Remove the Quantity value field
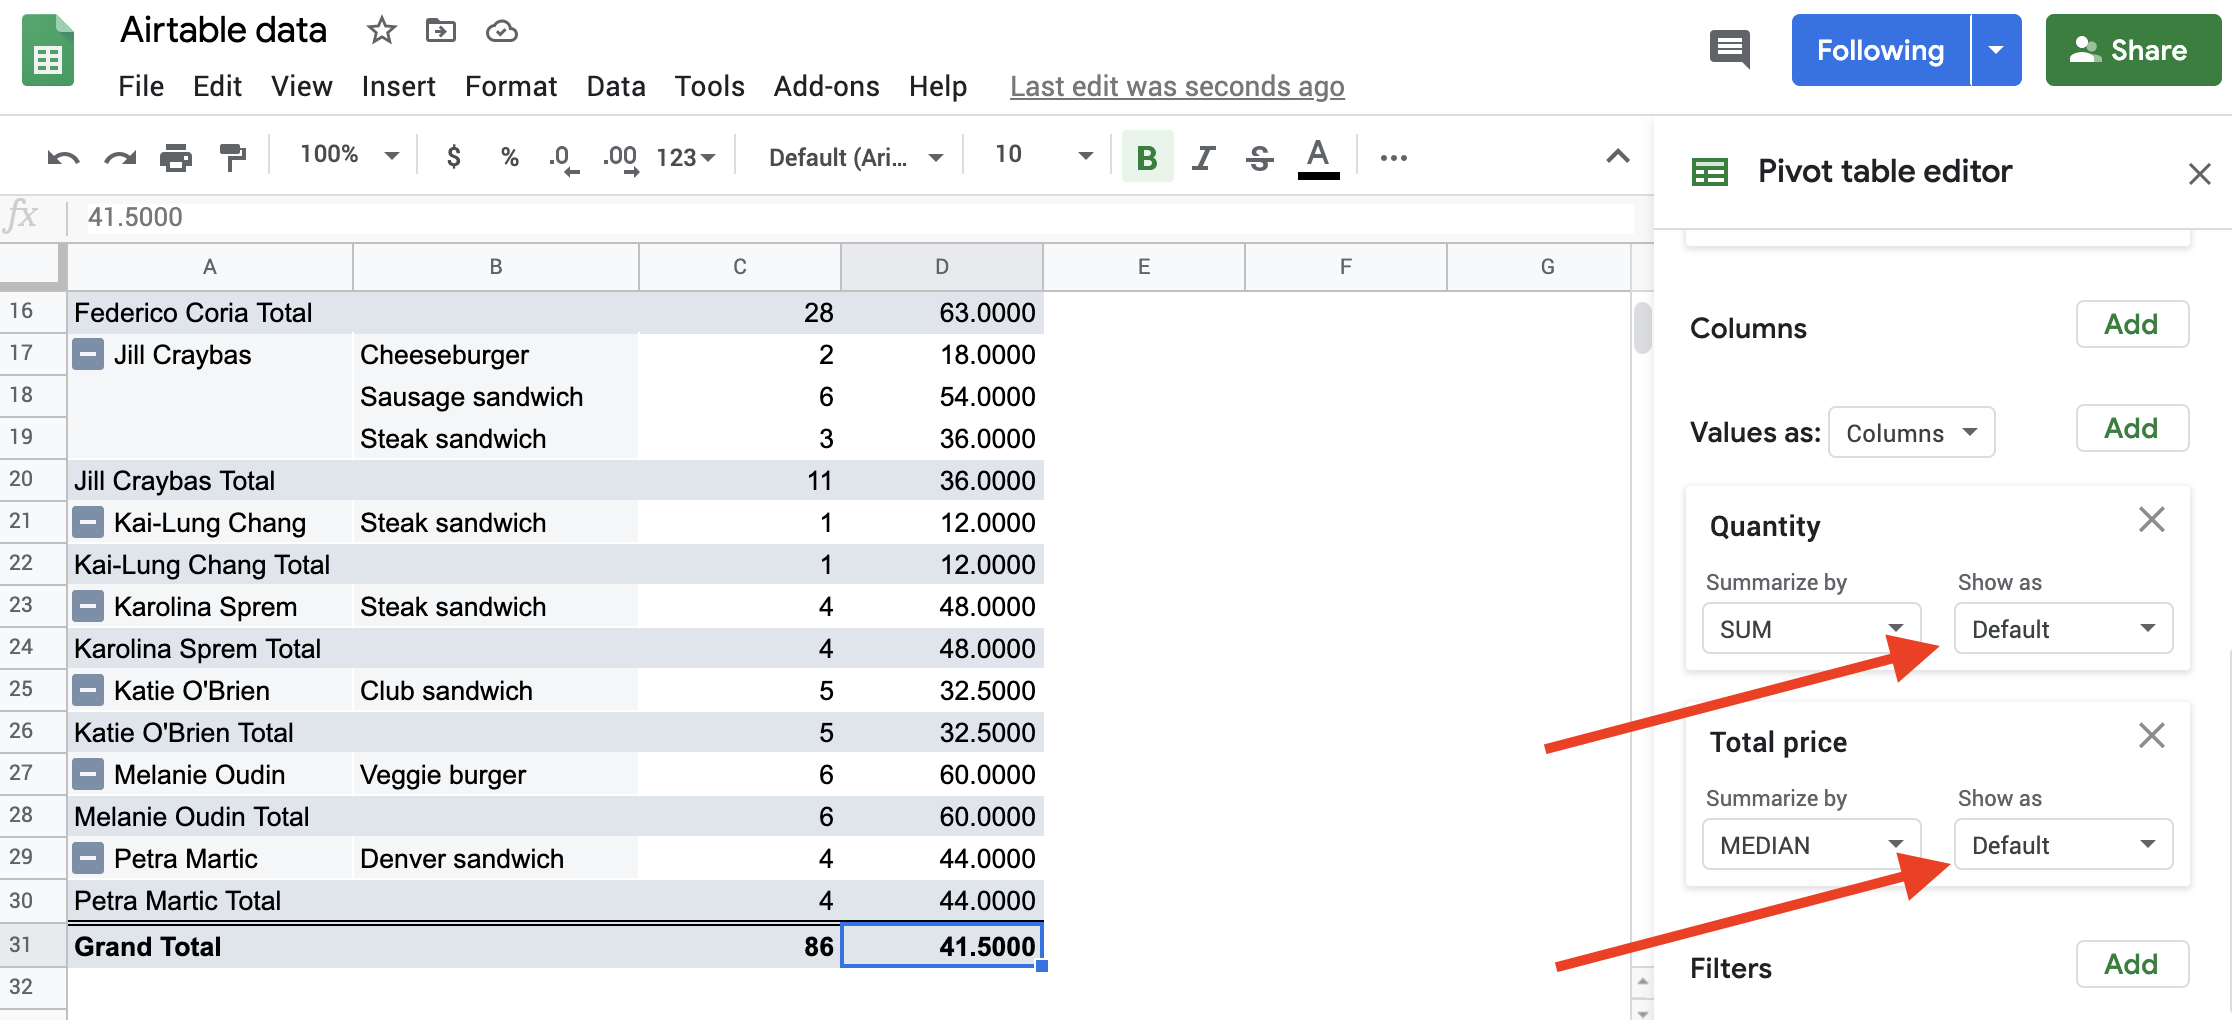2232x1020 pixels. 2152,519
